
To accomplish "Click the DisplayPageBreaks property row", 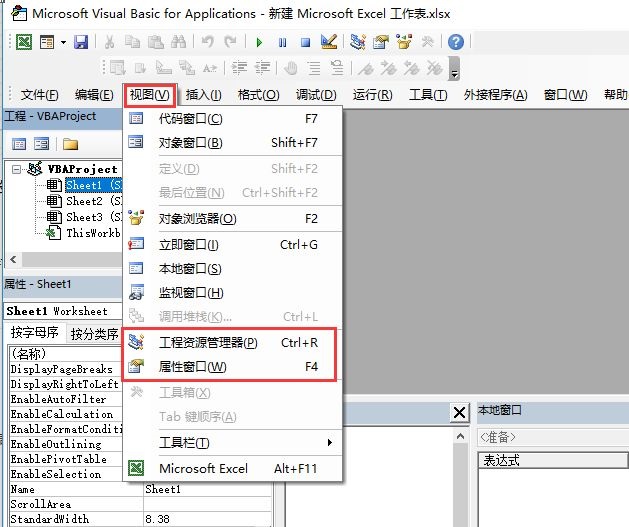I will click(65, 369).
